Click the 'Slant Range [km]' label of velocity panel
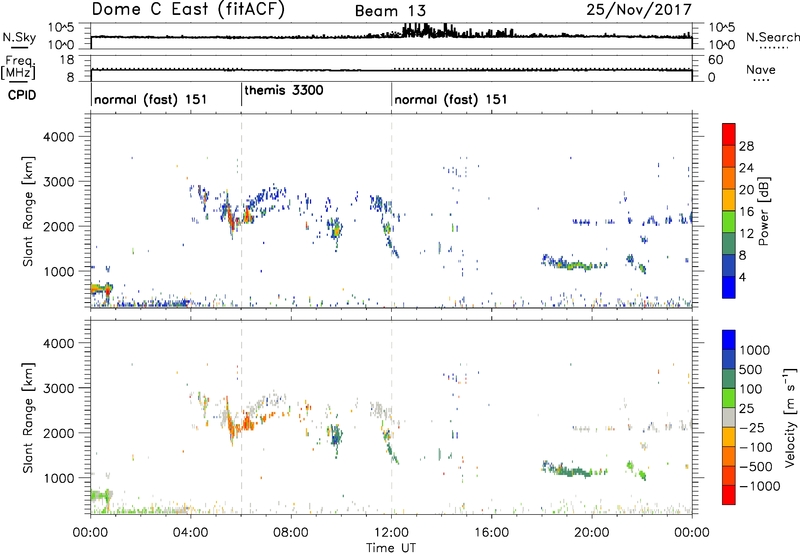 [28, 417]
